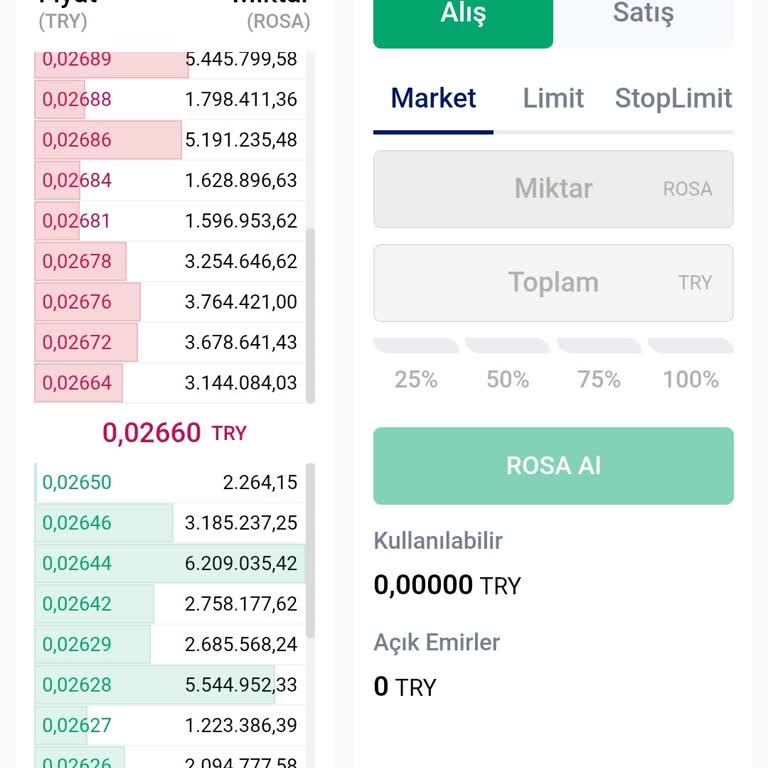
Task: Select the Market order type tab
Action: point(433,99)
